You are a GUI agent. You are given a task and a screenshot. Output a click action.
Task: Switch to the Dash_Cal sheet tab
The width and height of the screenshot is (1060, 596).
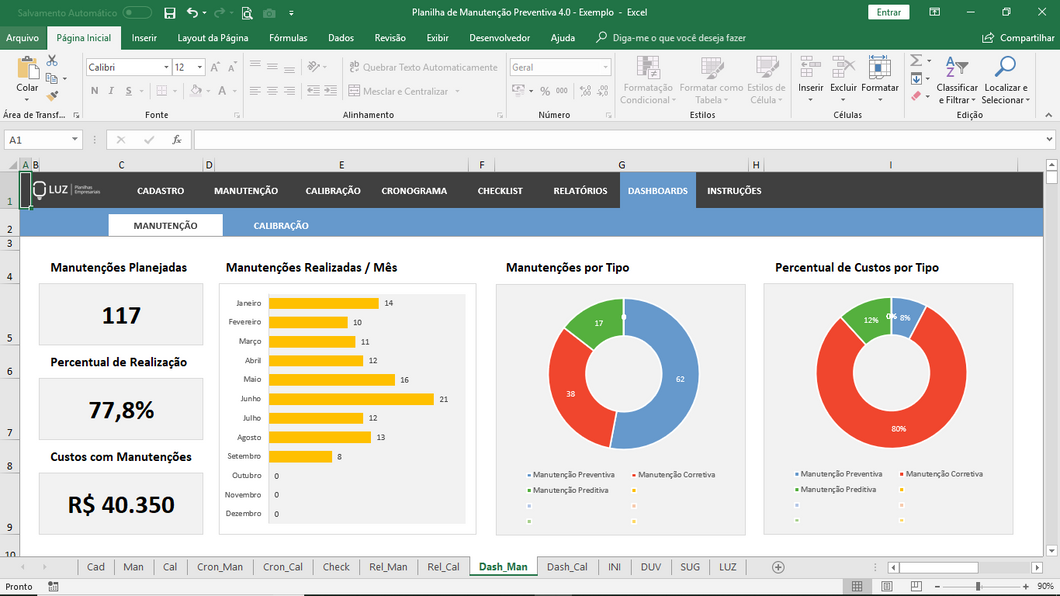pos(567,567)
